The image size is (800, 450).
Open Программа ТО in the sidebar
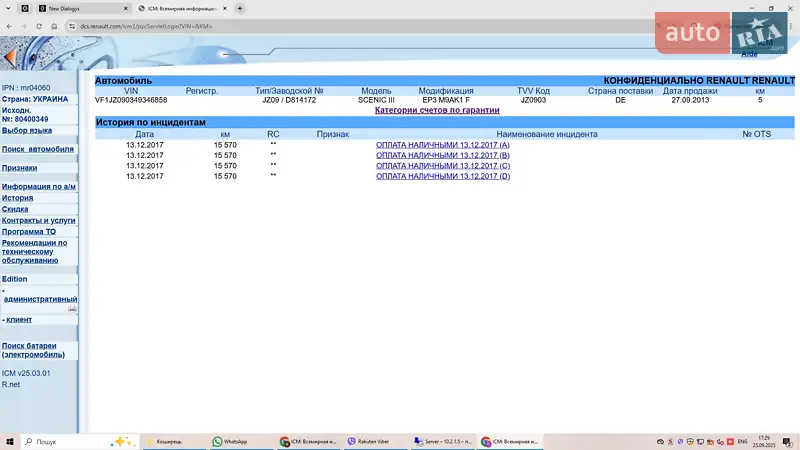[x=28, y=231]
